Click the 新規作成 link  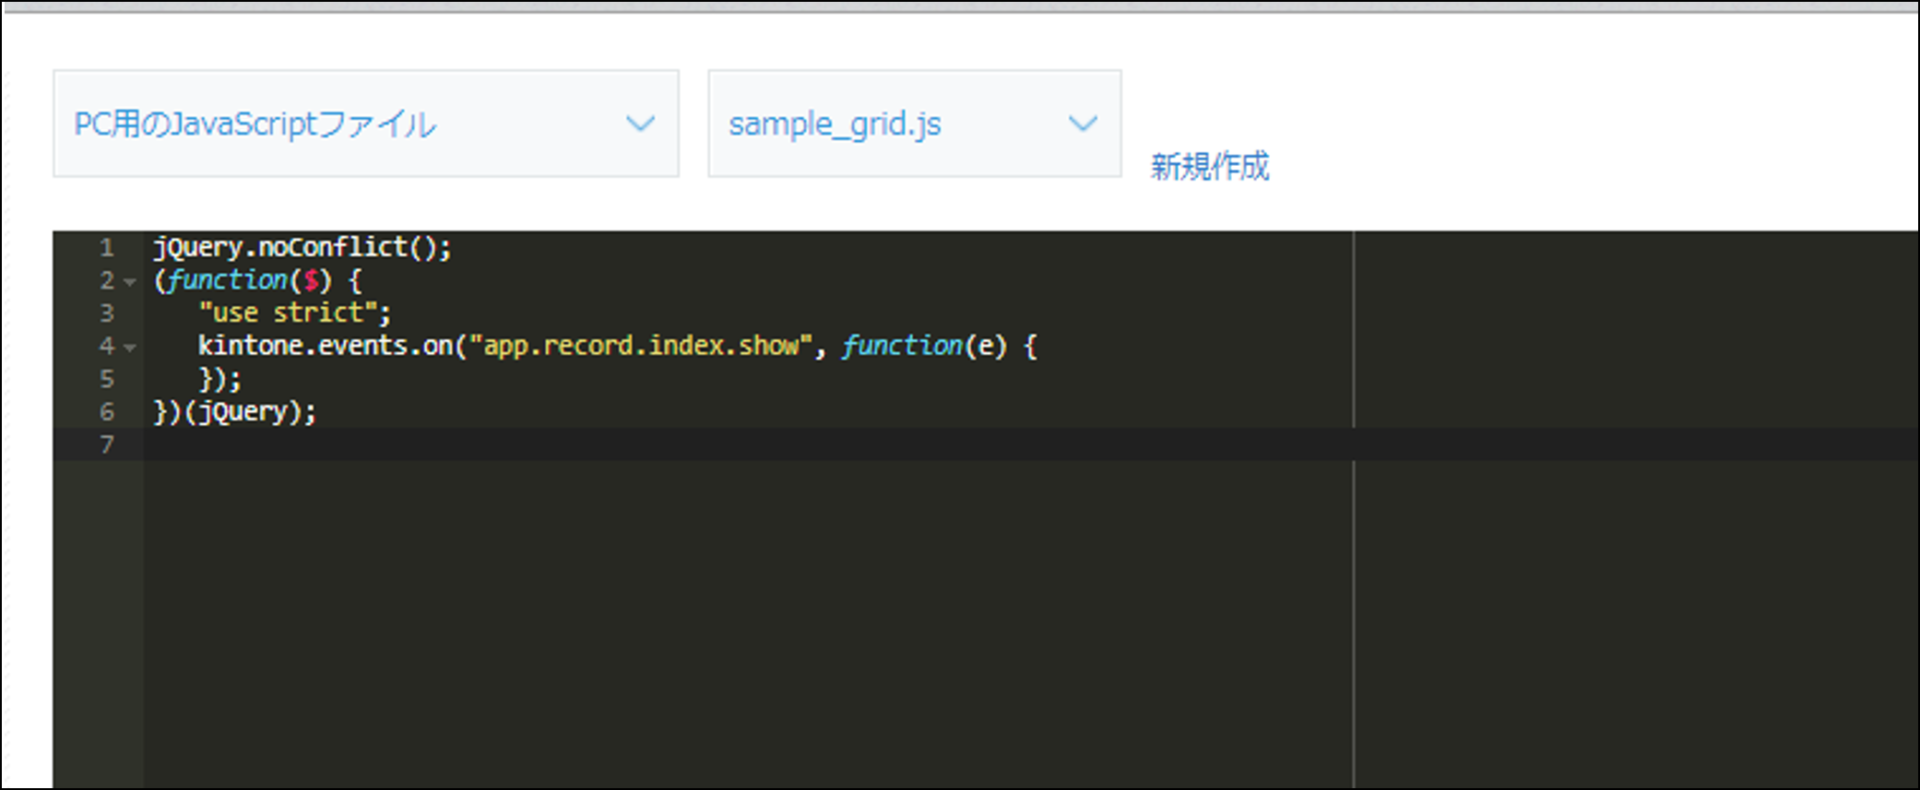1210,166
